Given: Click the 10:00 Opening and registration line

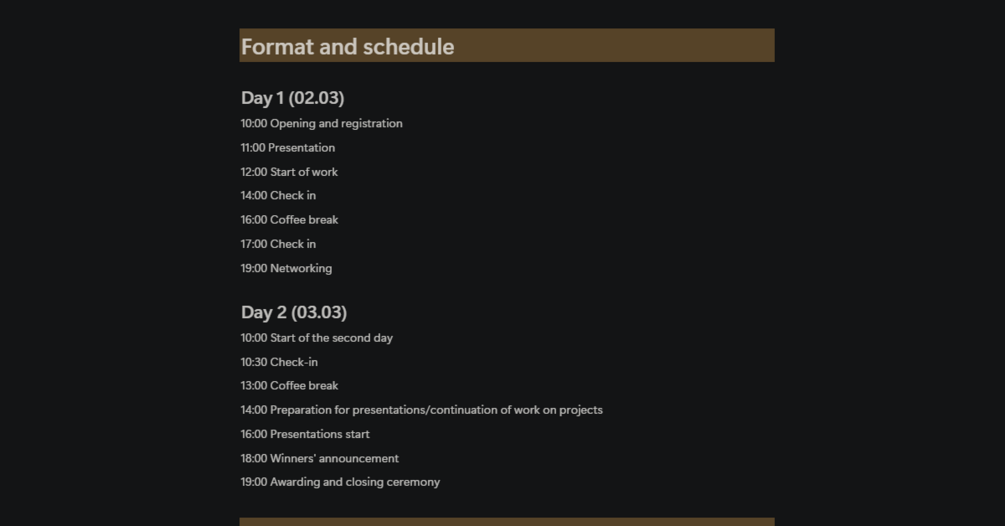Looking at the screenshot, I should (x=321, y=124).
